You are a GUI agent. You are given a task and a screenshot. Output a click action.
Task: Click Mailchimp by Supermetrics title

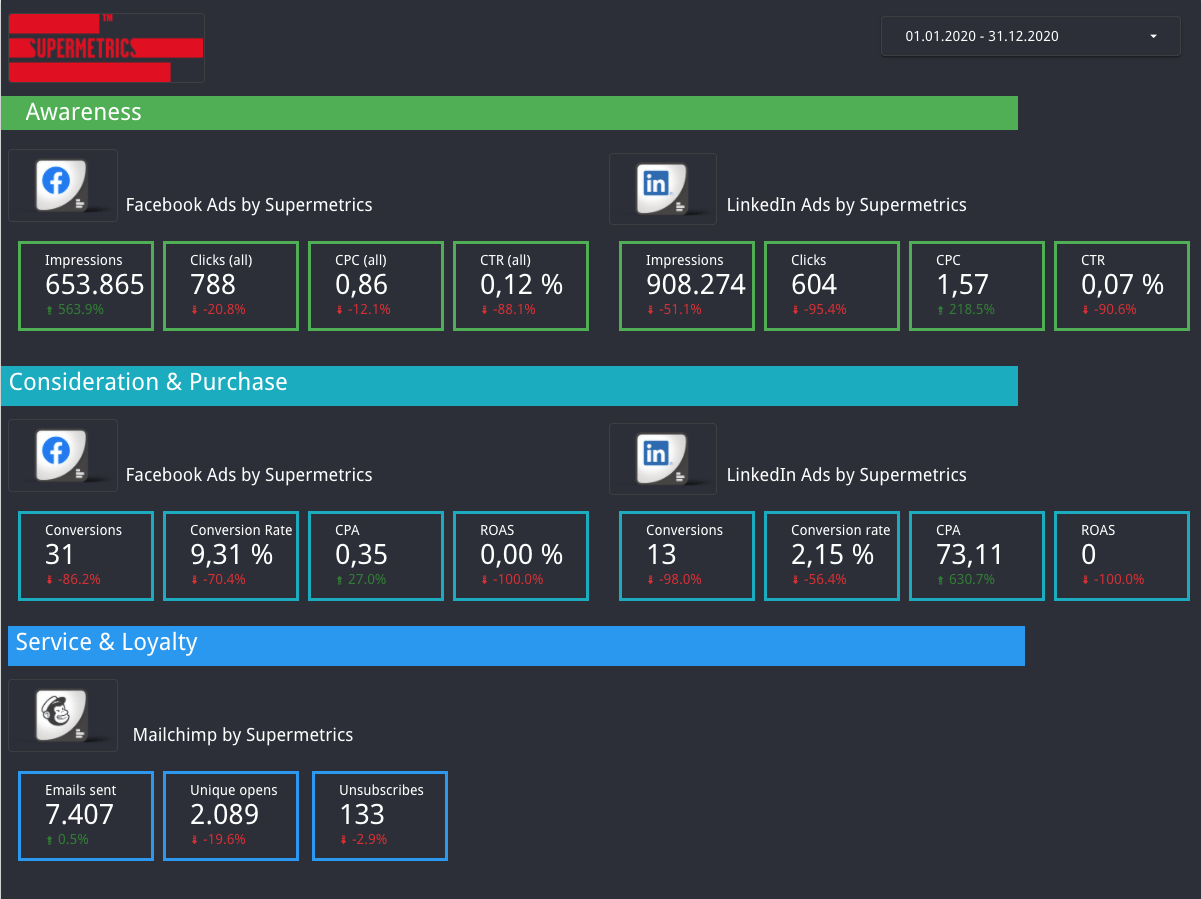(x=243, y=735)
